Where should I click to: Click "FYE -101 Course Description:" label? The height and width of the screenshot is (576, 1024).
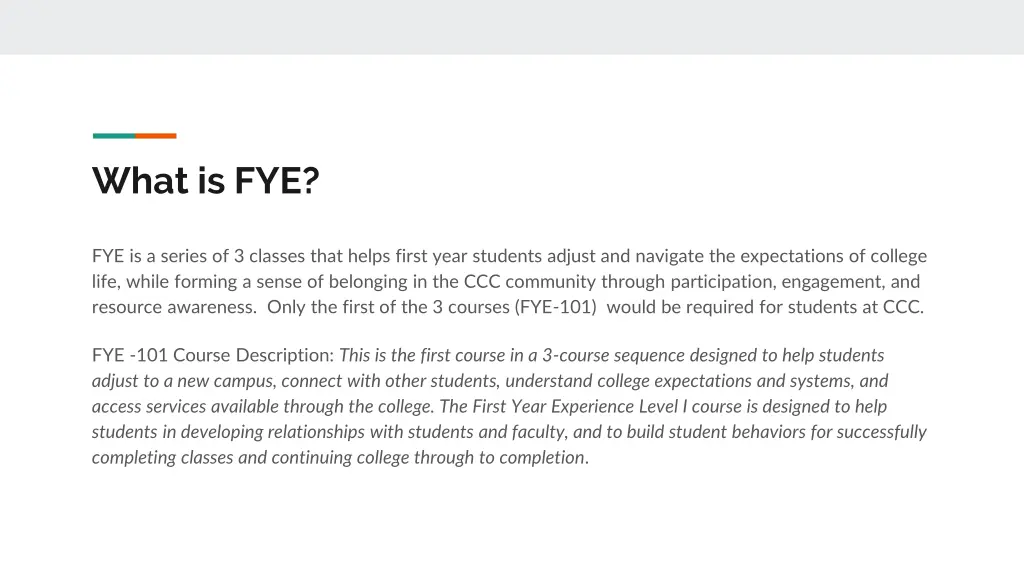(x=213, y=355)
